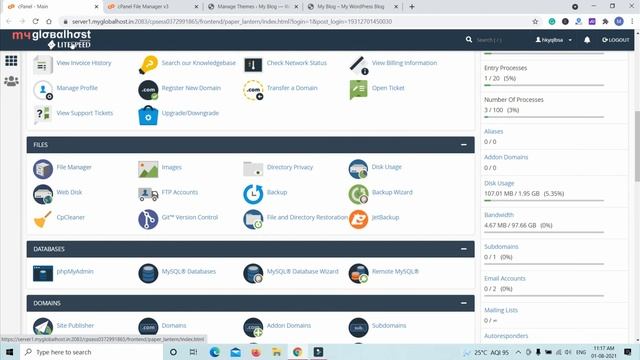Open Directory Privacy folder icon
Image resolution: width=640 pixels, height=360 pixels.
click(x=253, y=169)
